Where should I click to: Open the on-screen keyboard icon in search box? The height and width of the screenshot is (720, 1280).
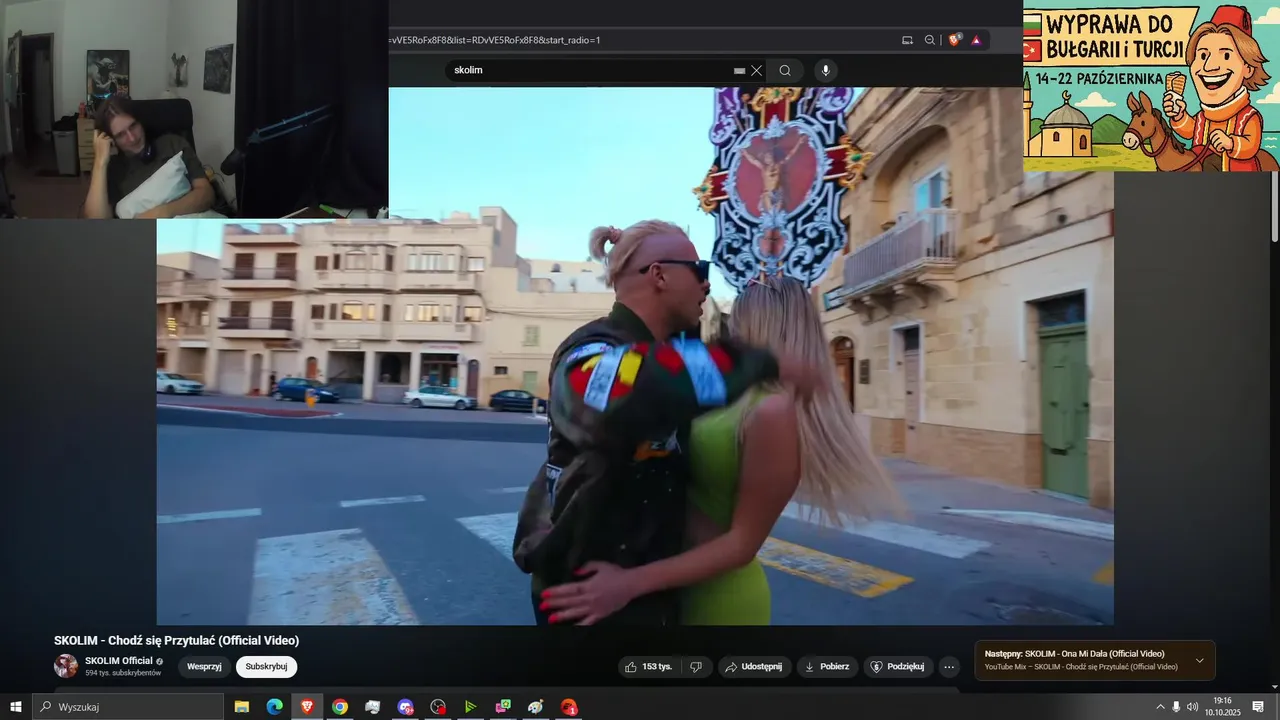pyautogui.click(x=740, y=70)
